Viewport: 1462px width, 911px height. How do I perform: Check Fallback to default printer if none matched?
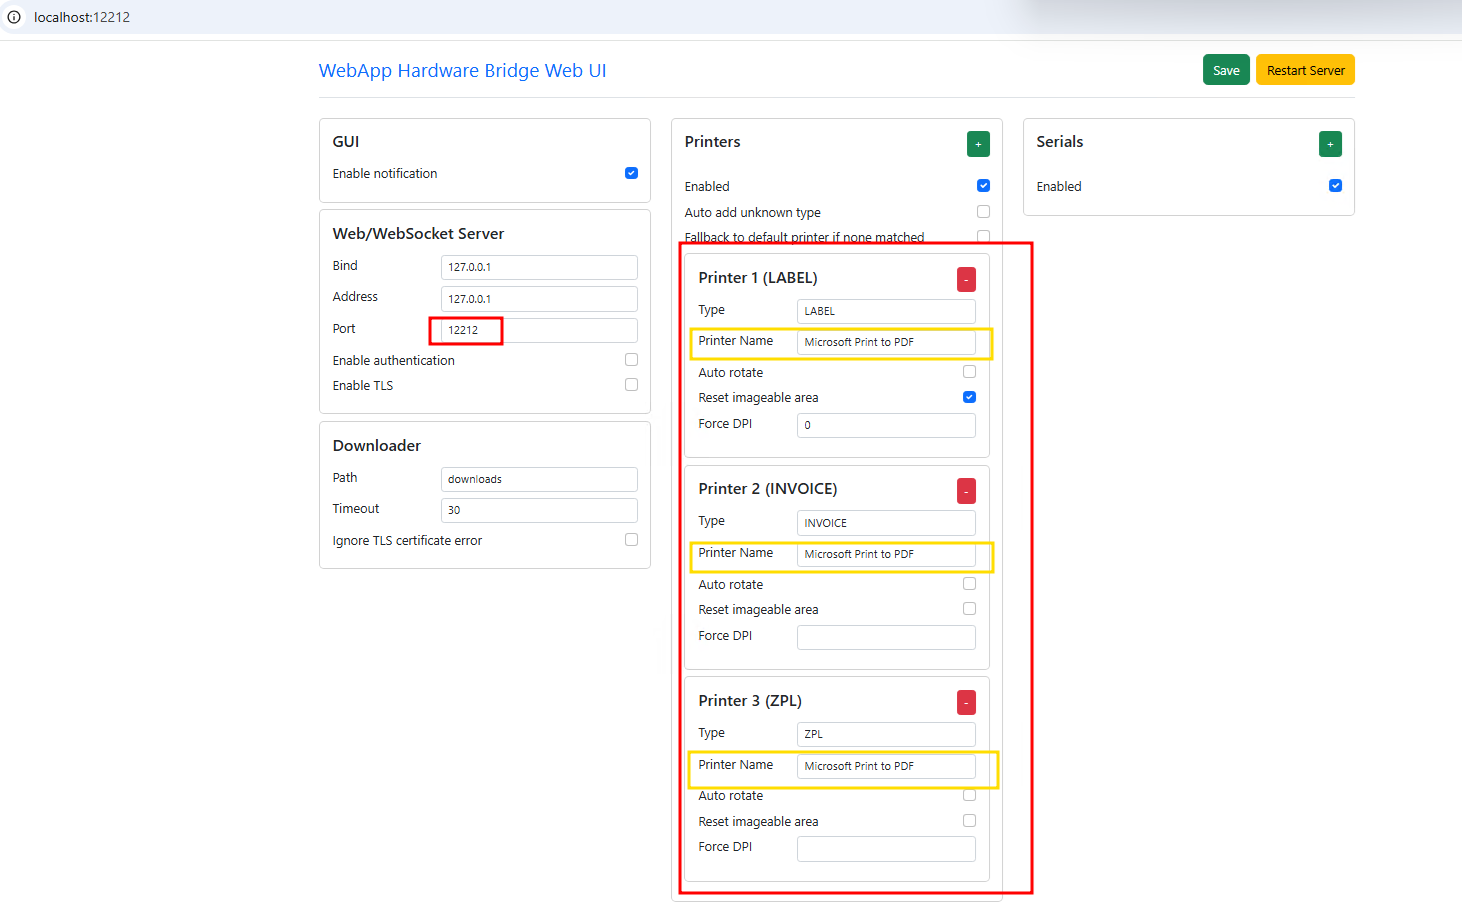[983, 236]
